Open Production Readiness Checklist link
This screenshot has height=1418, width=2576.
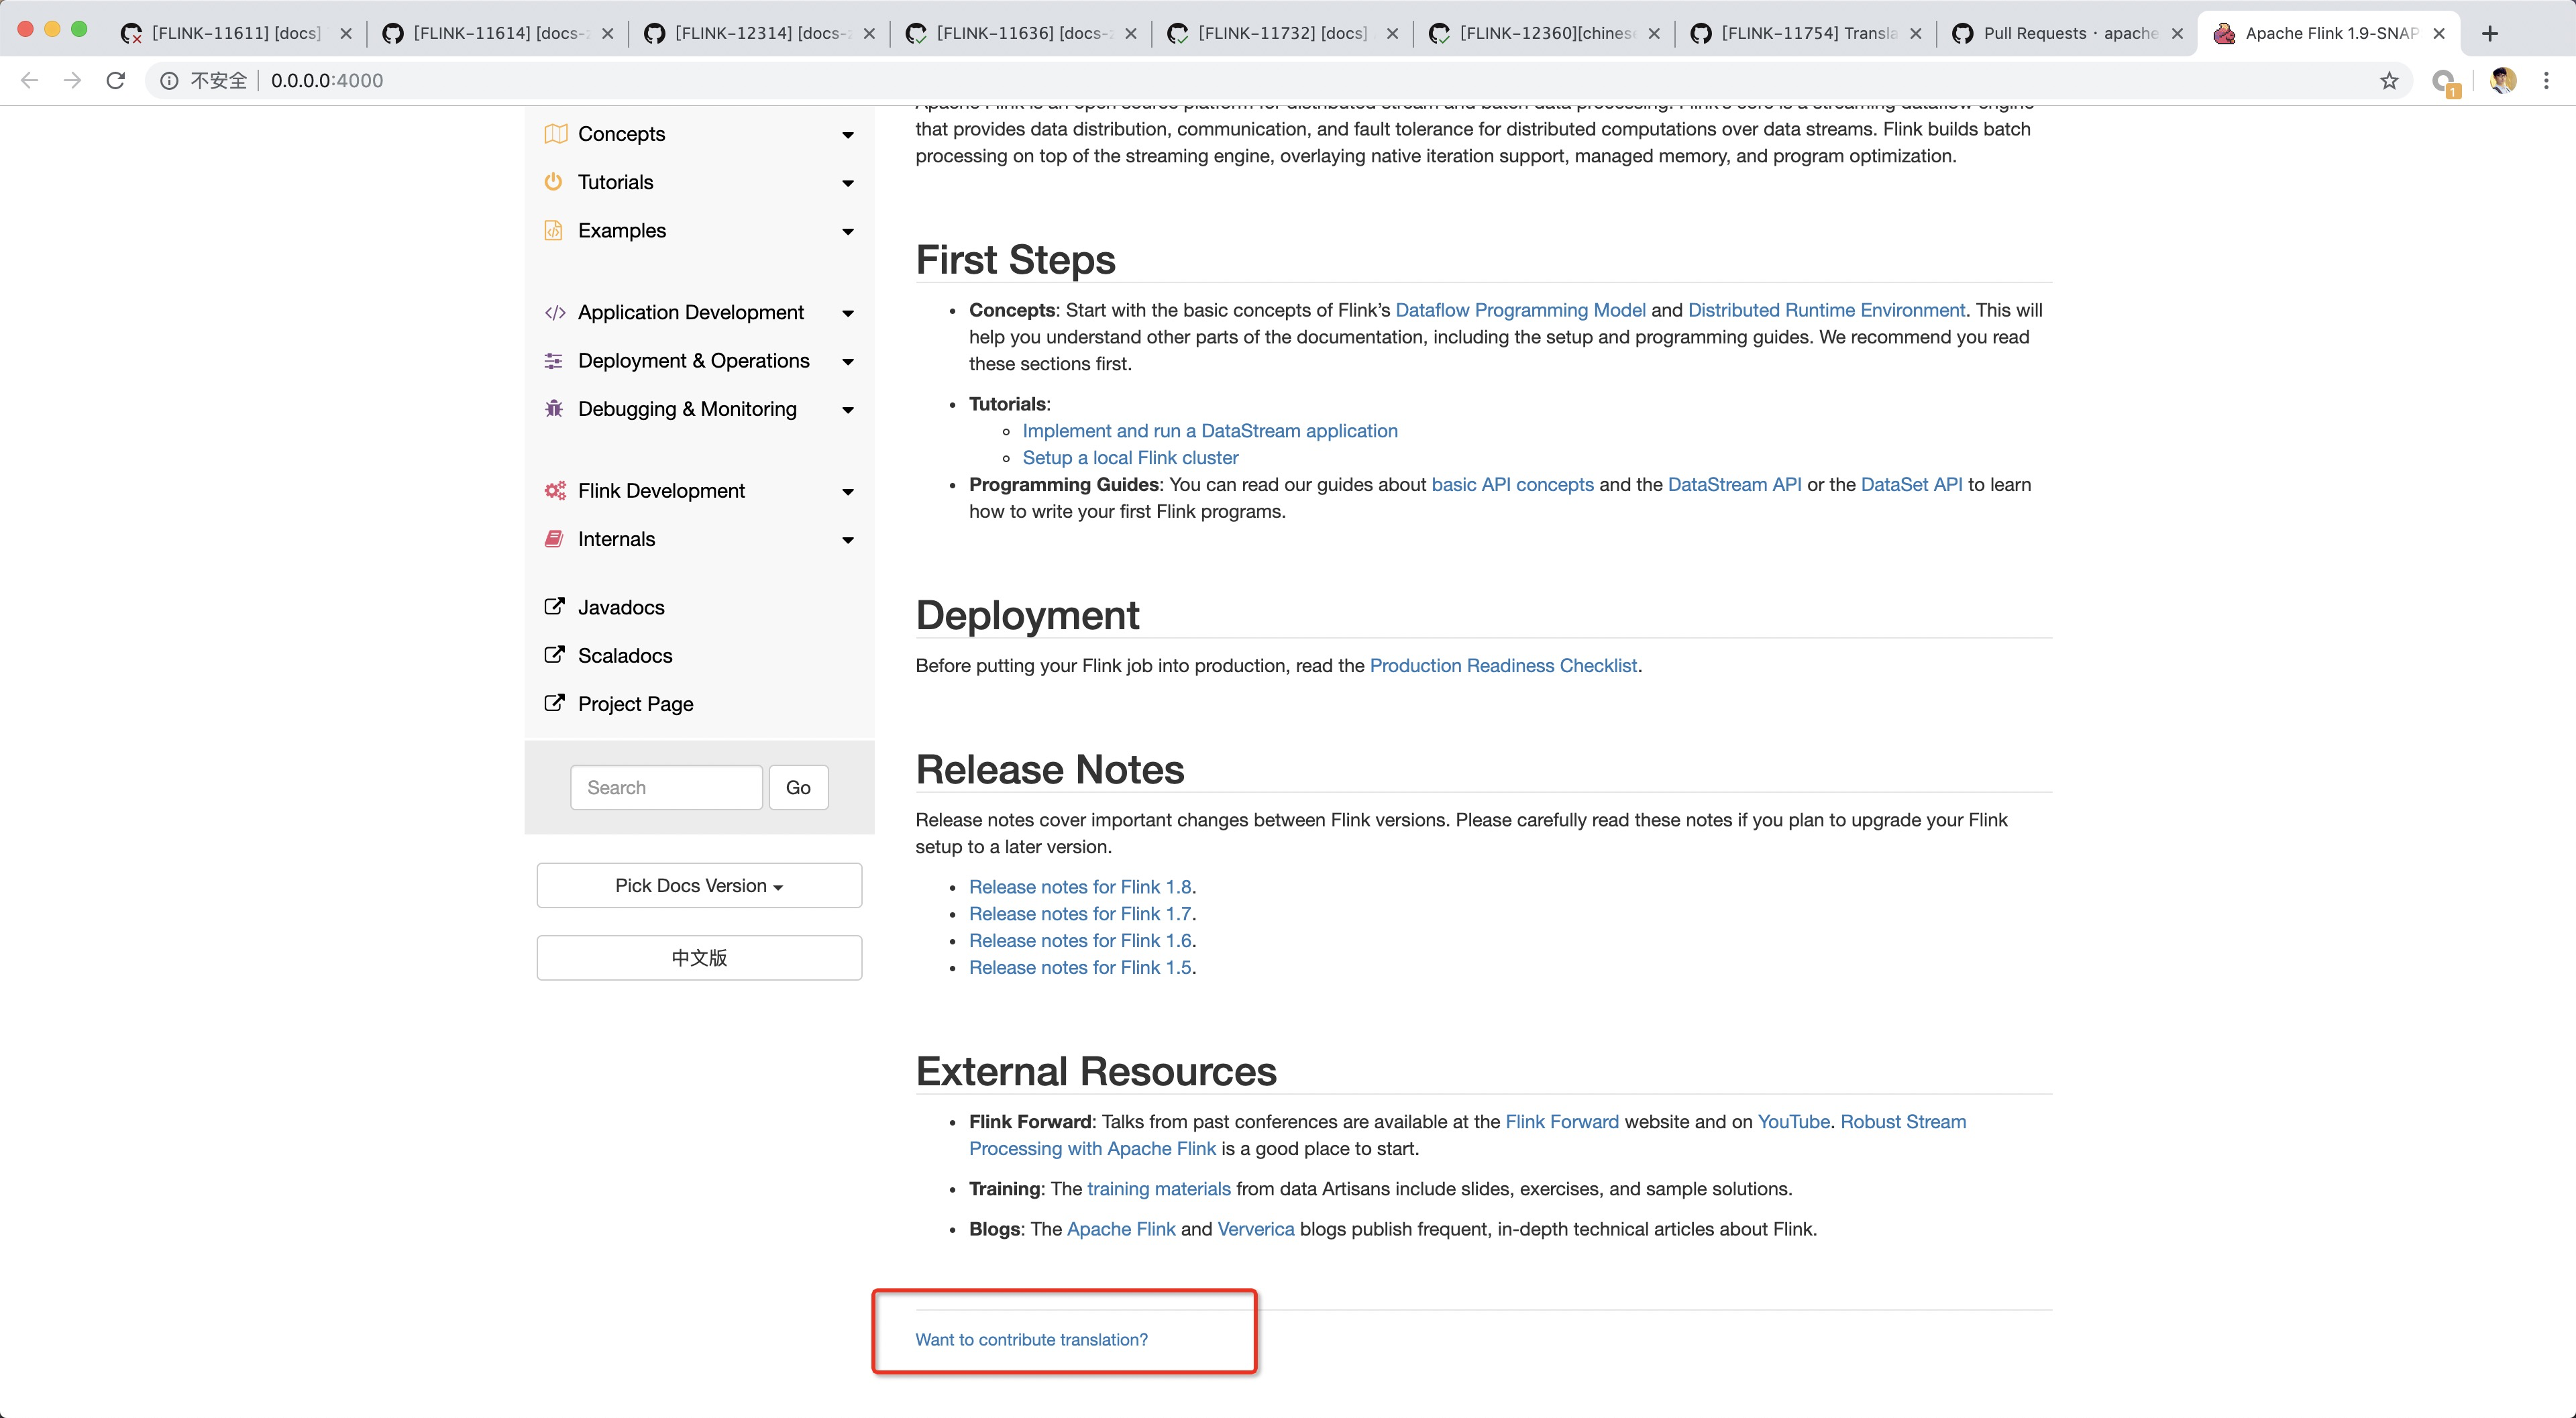(1503, 665)
